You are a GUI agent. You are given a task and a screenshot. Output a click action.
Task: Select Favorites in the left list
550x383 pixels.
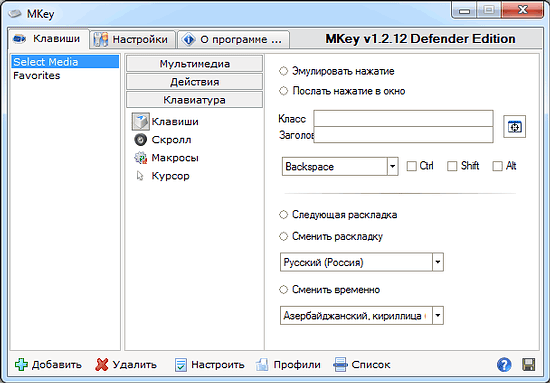click(x=36, y=75)
